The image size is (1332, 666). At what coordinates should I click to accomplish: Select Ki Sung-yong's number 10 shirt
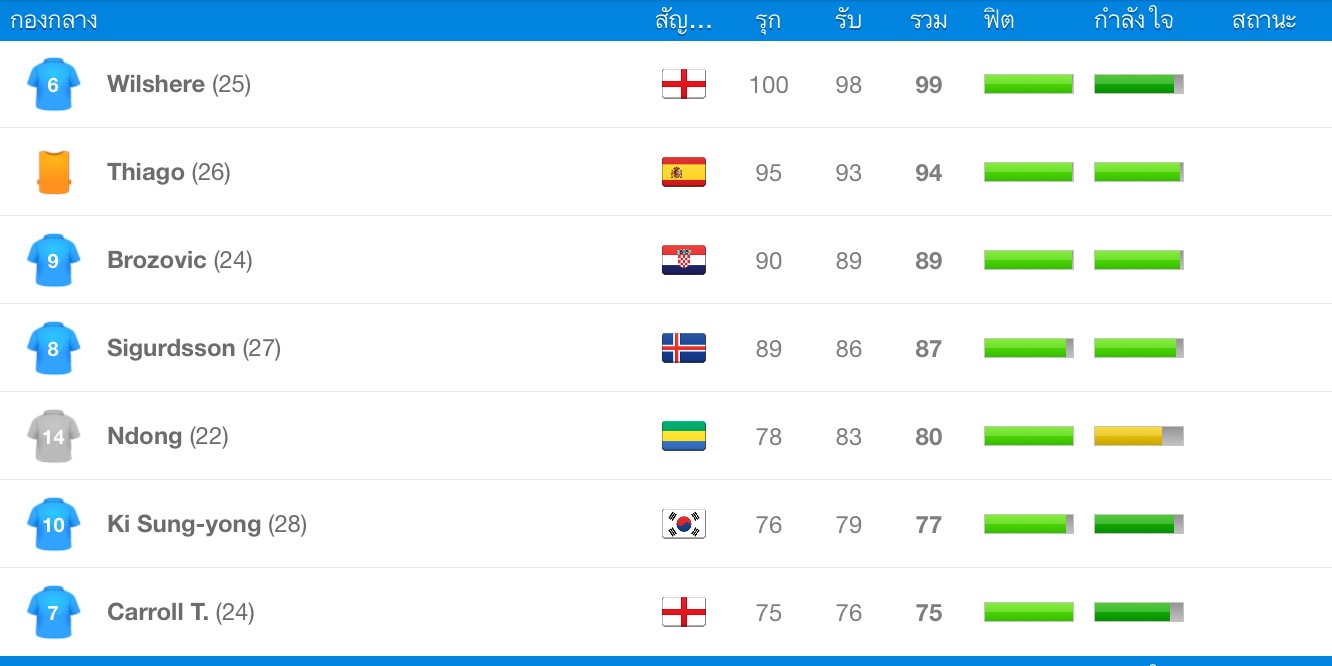click(x=53, y=524)
